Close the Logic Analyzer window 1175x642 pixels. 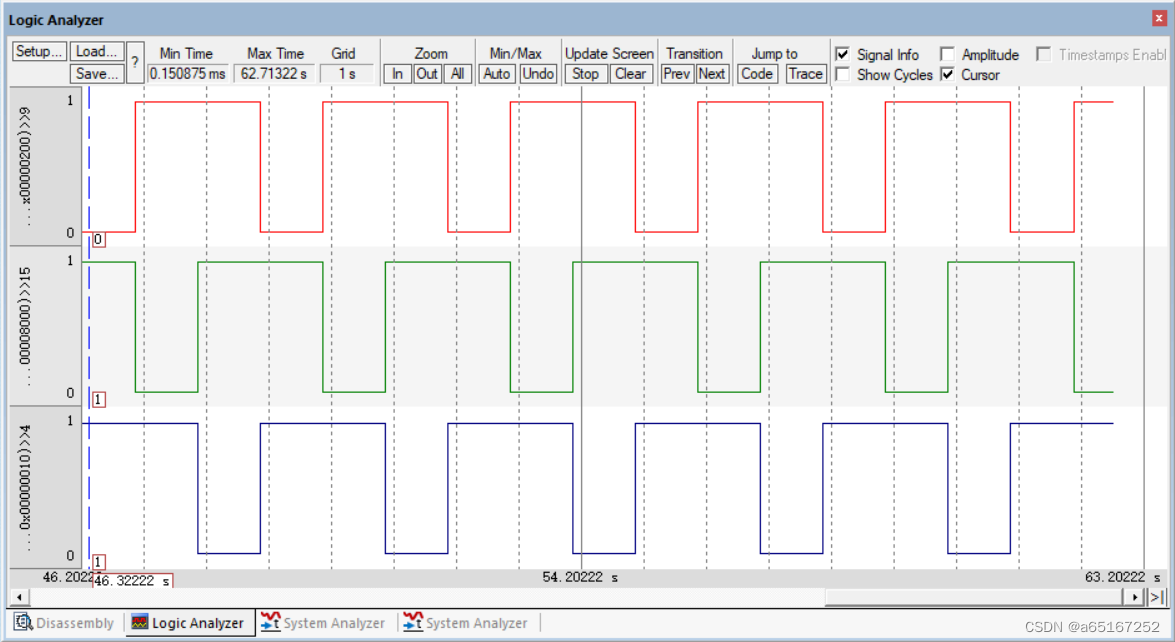pos(1159,18)
